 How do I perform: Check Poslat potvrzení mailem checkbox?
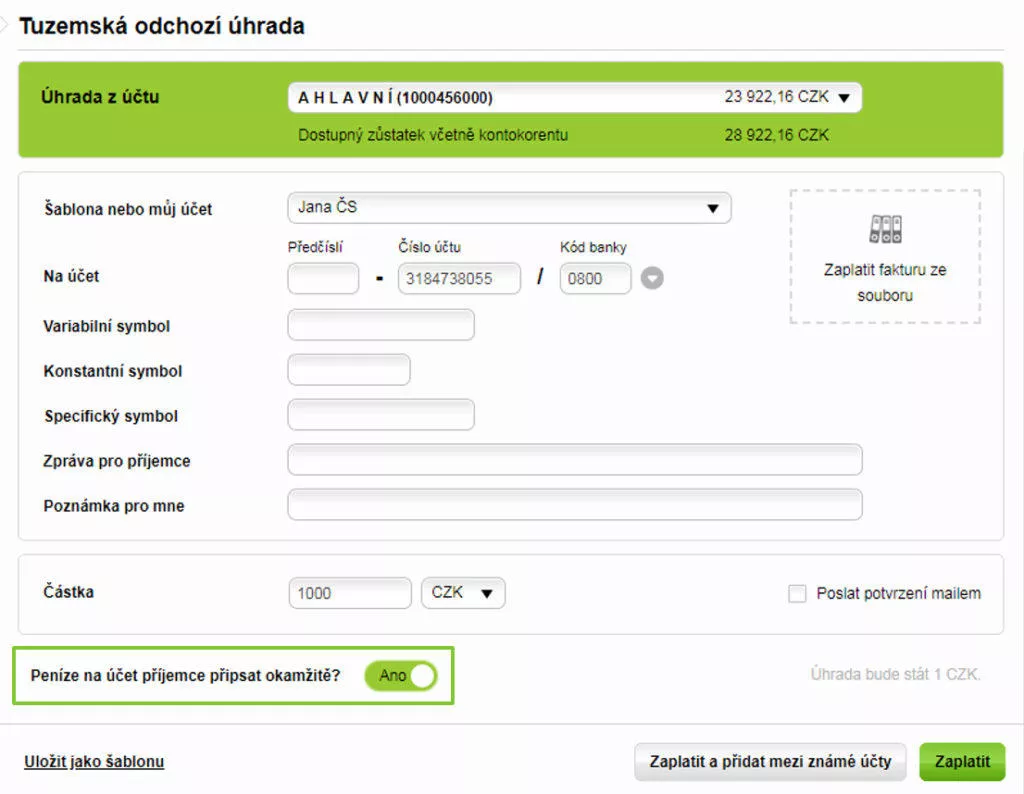[x=797, y=594]
